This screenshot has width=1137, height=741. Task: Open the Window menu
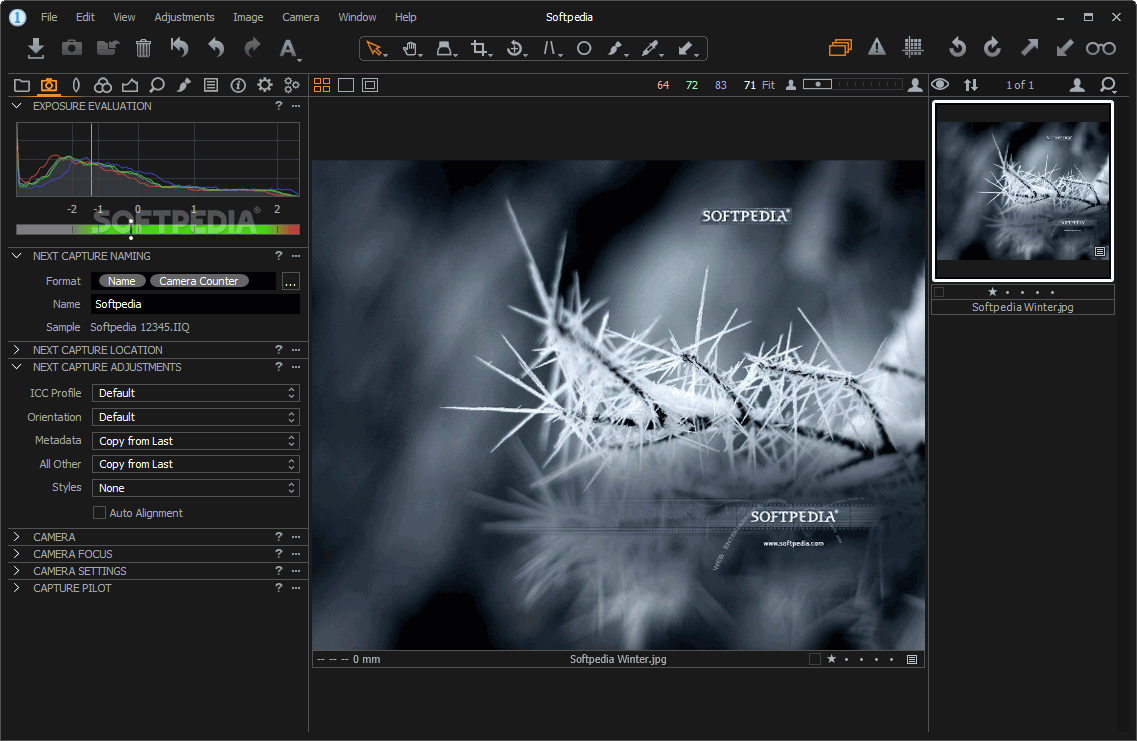357,17
